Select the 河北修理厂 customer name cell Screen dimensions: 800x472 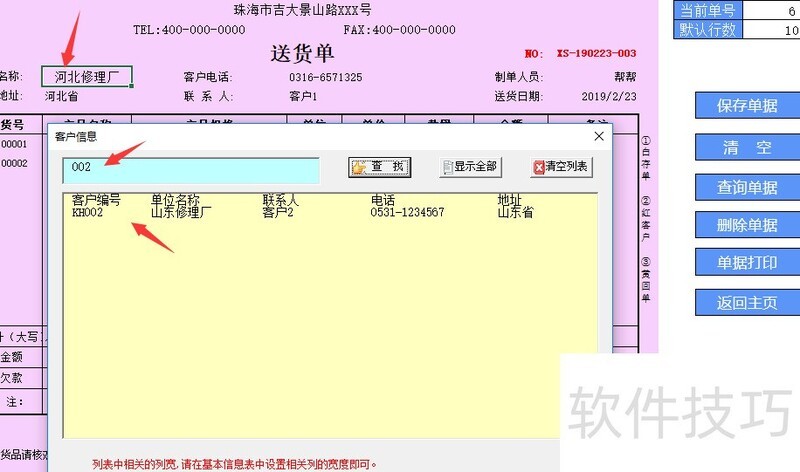click(x=87, y=77)
